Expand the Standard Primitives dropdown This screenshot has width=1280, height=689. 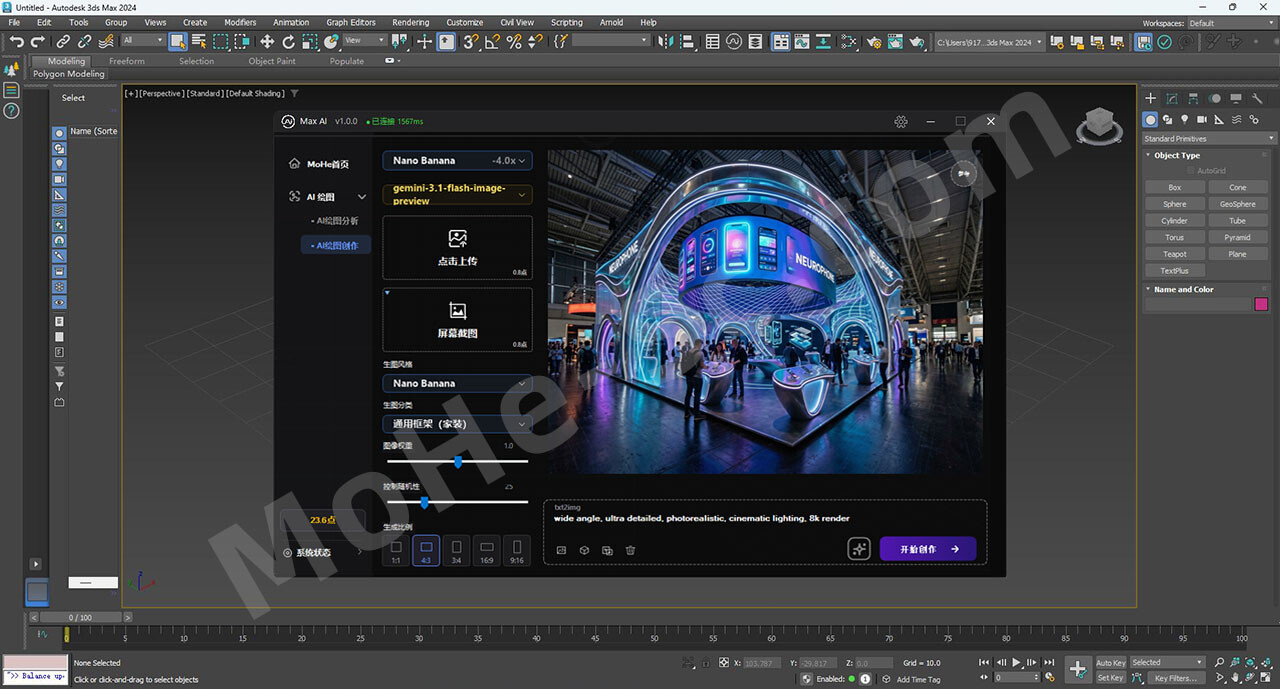pyautogui.click(x=1209, y=138)
